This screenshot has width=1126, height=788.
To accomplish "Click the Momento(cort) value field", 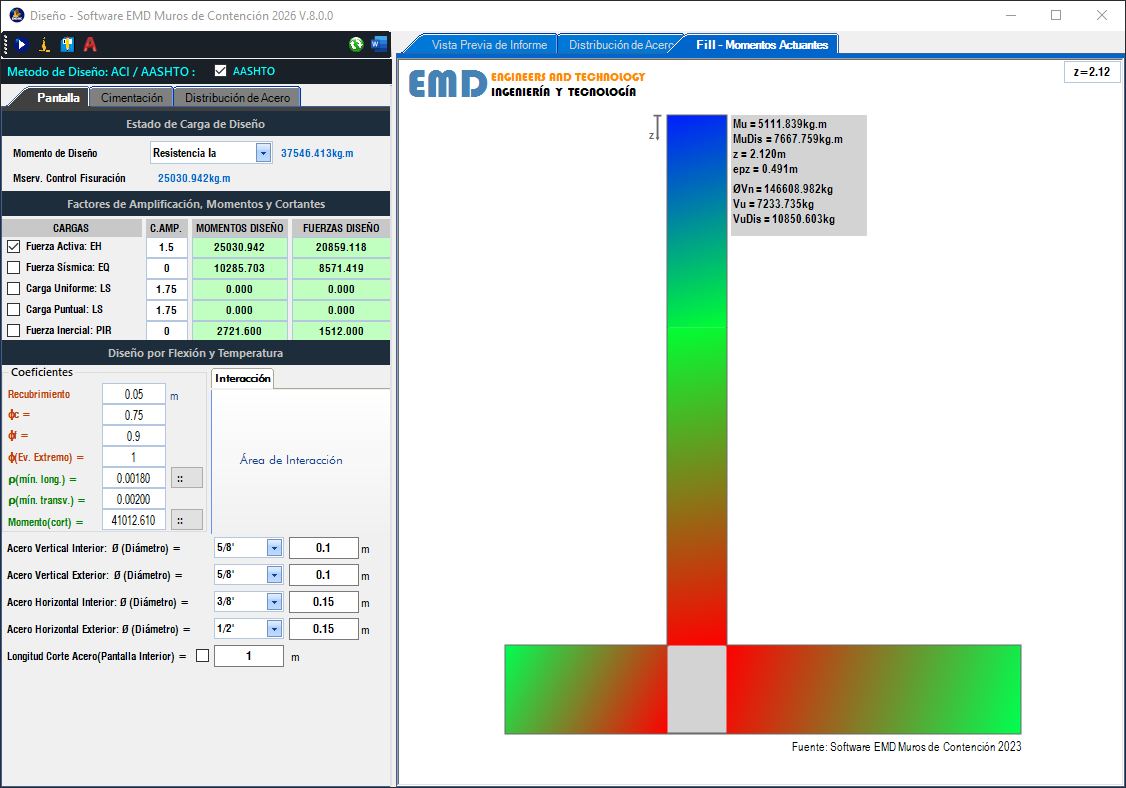I will coord(134,520).
